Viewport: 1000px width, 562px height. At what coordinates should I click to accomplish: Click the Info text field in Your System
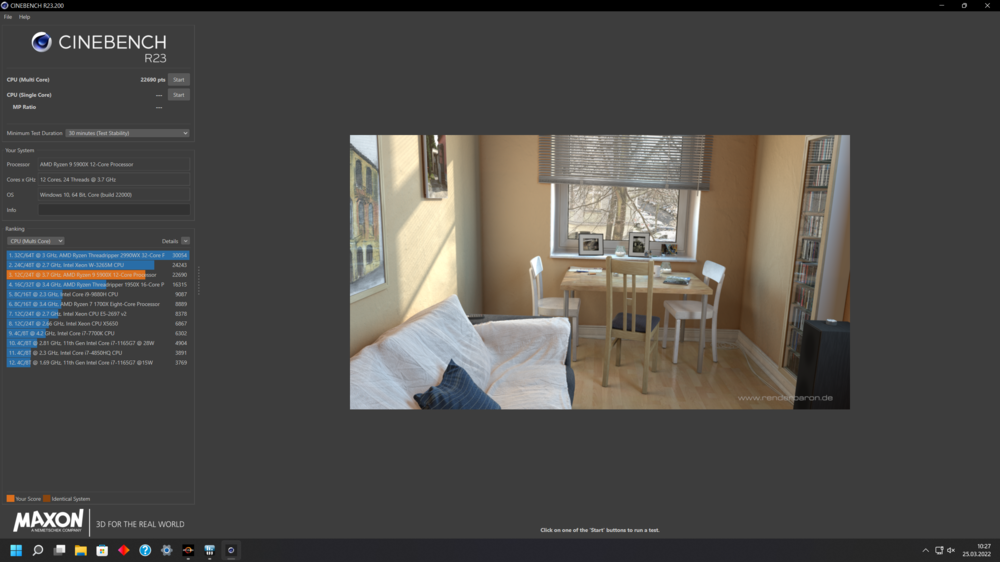pyautogui.click(x=113, y=210)
